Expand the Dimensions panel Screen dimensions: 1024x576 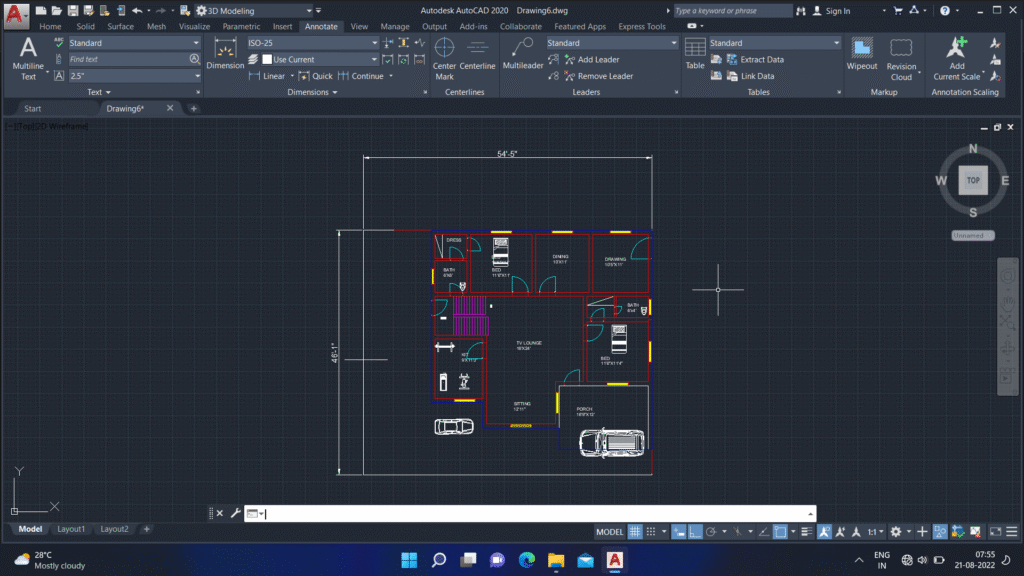[x=312, y=92]
